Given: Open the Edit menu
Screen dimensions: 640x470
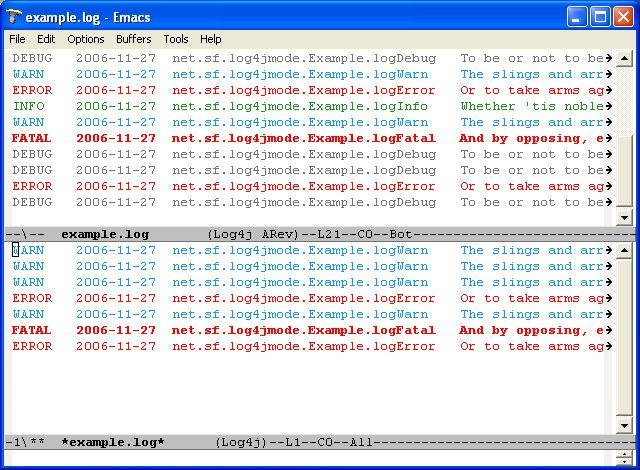Looking at the screenshot, I should pyautogui.click(x=46, y=39).
